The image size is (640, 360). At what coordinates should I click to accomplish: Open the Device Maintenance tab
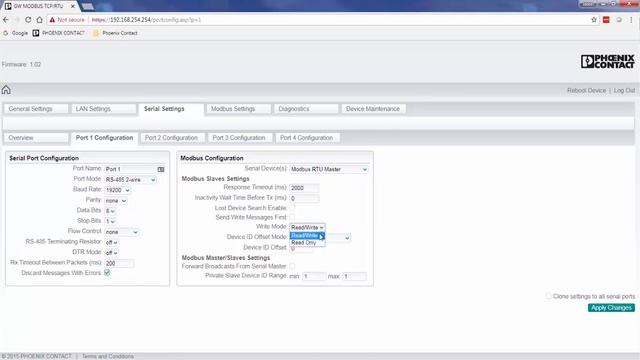pyautogui.click(x=373, y=109)
